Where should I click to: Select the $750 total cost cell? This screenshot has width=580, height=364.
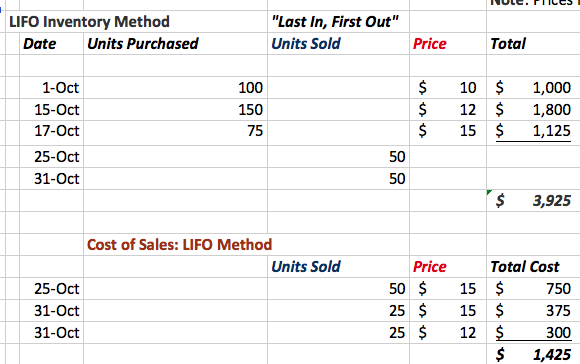point(533,289)
